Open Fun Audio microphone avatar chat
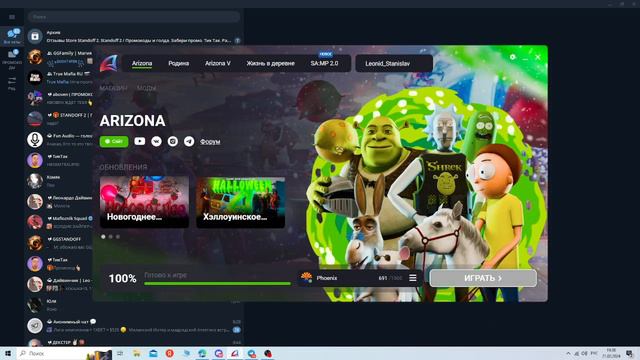Viewport: 640px width, 360px height. coord(35,140)
